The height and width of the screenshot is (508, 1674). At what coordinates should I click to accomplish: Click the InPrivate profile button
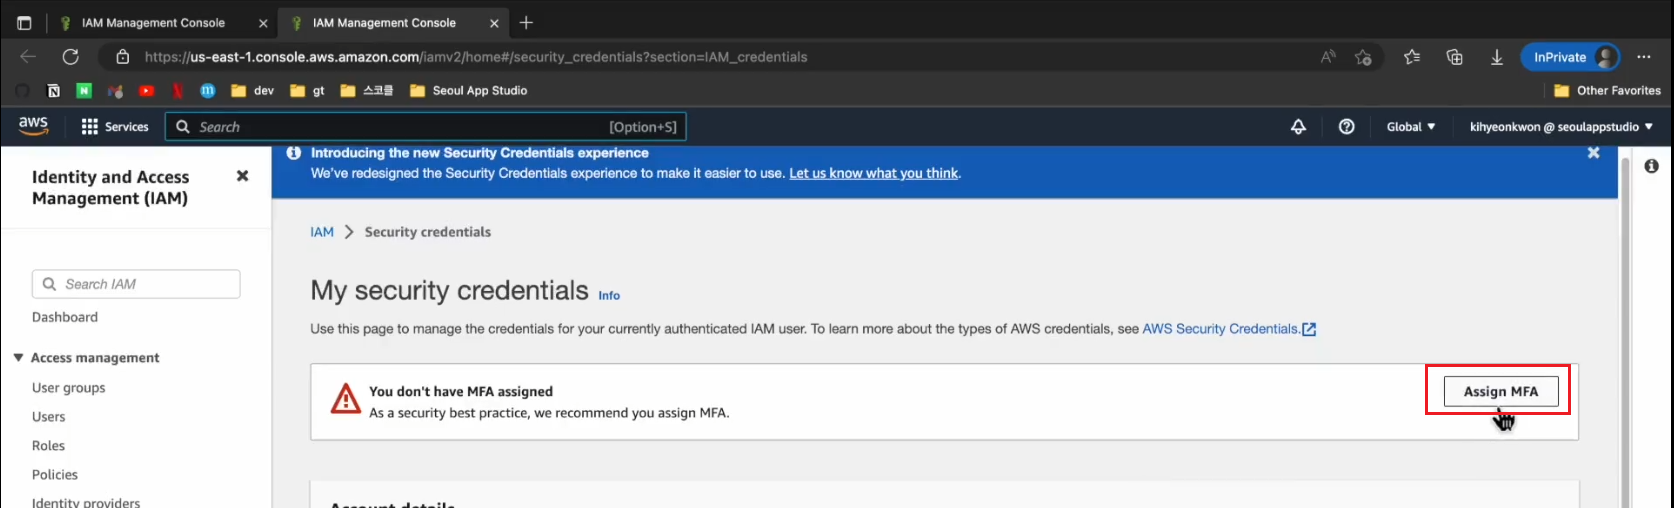pos(1571,57)
